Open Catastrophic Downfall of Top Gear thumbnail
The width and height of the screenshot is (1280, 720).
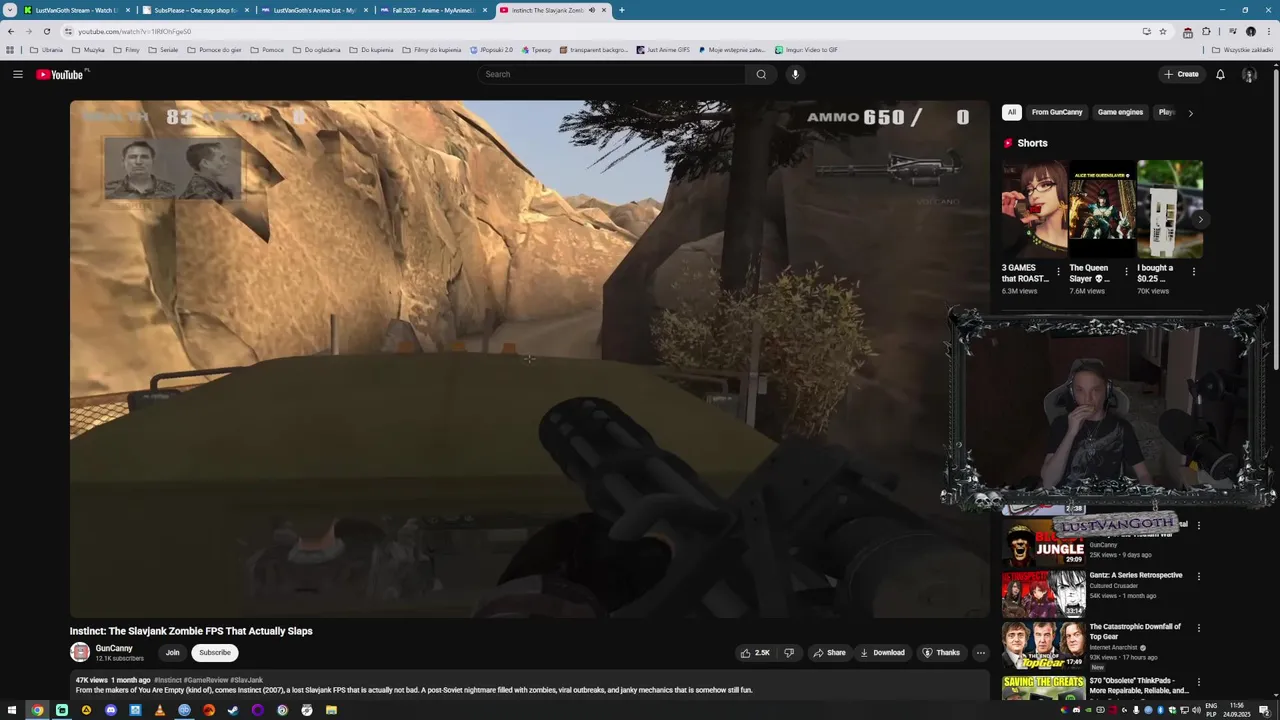1043,646
